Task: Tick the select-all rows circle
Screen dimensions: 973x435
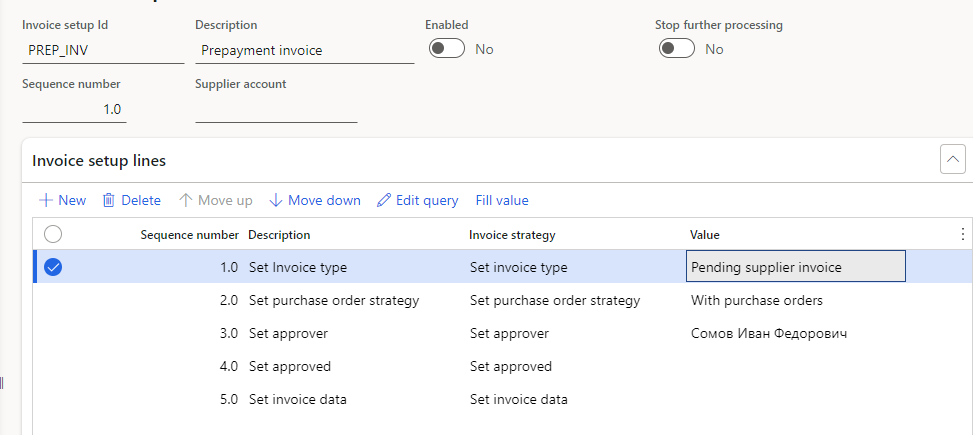Action: [x=54, y=234]
